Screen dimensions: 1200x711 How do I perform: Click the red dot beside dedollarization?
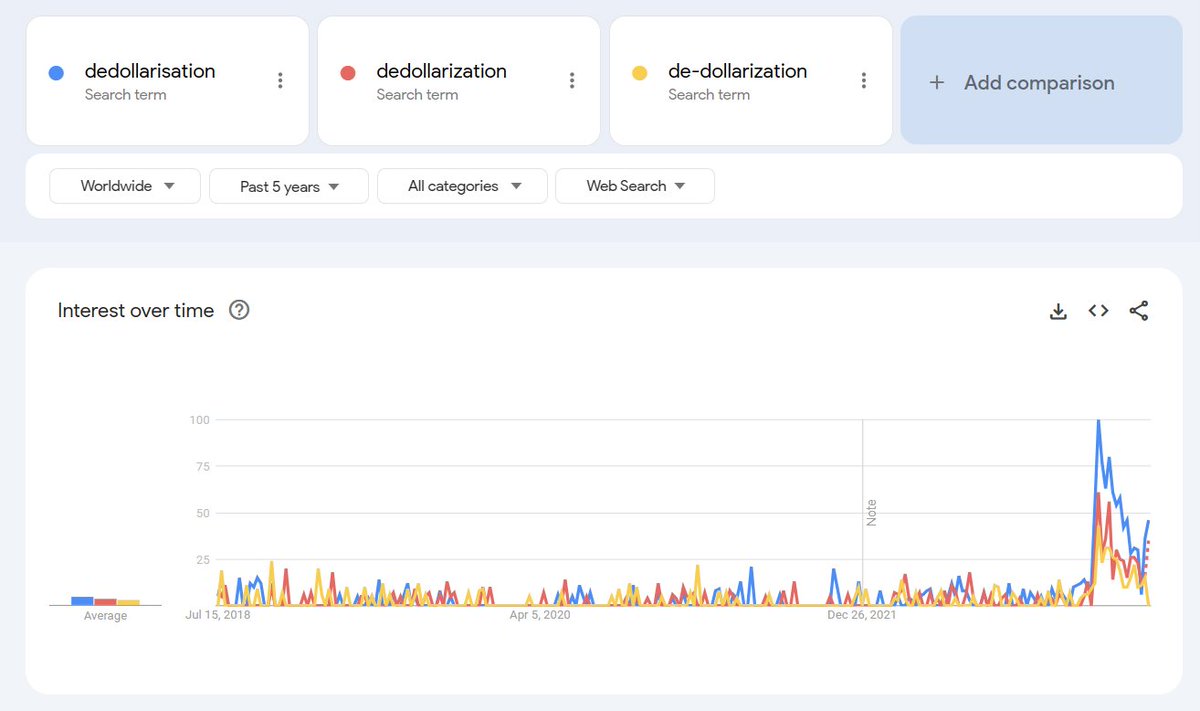click(x=348, y=73)
